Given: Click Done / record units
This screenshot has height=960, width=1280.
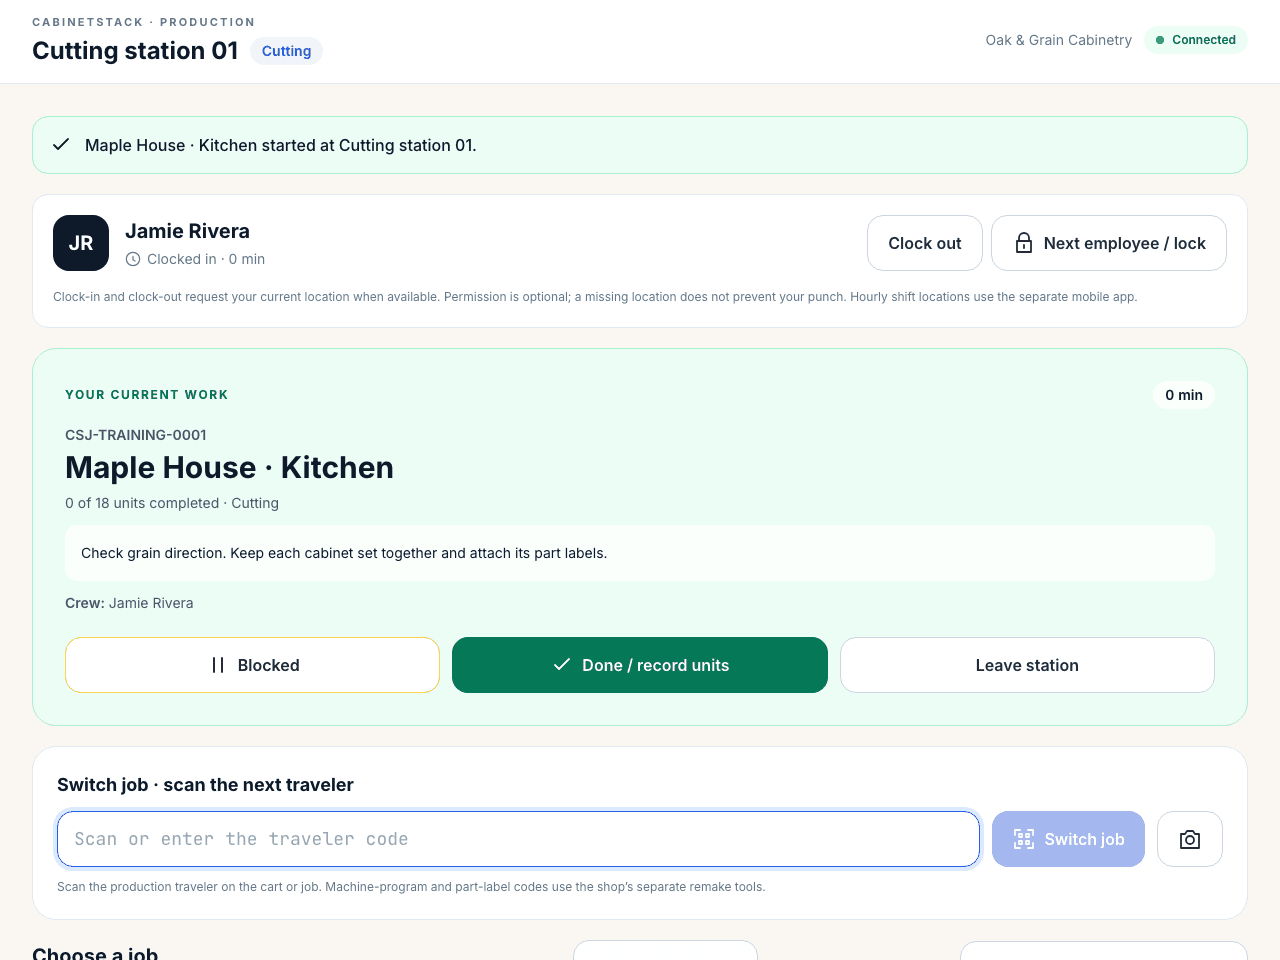Looking at the screenshot, I should tap(640, 665).
